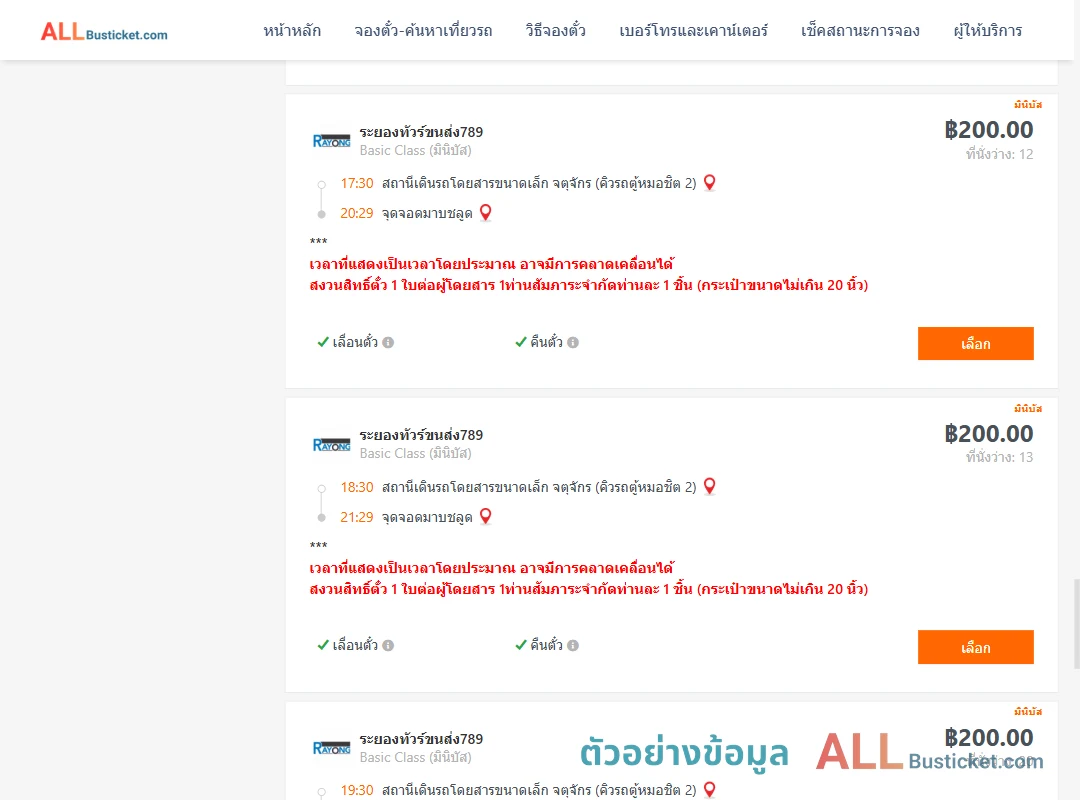Screen dimensions: 1080x800
Task: Open จองตั๋ว-ค้นหาเที่ยวรถ menu item
Action: [x=423, y=31]
